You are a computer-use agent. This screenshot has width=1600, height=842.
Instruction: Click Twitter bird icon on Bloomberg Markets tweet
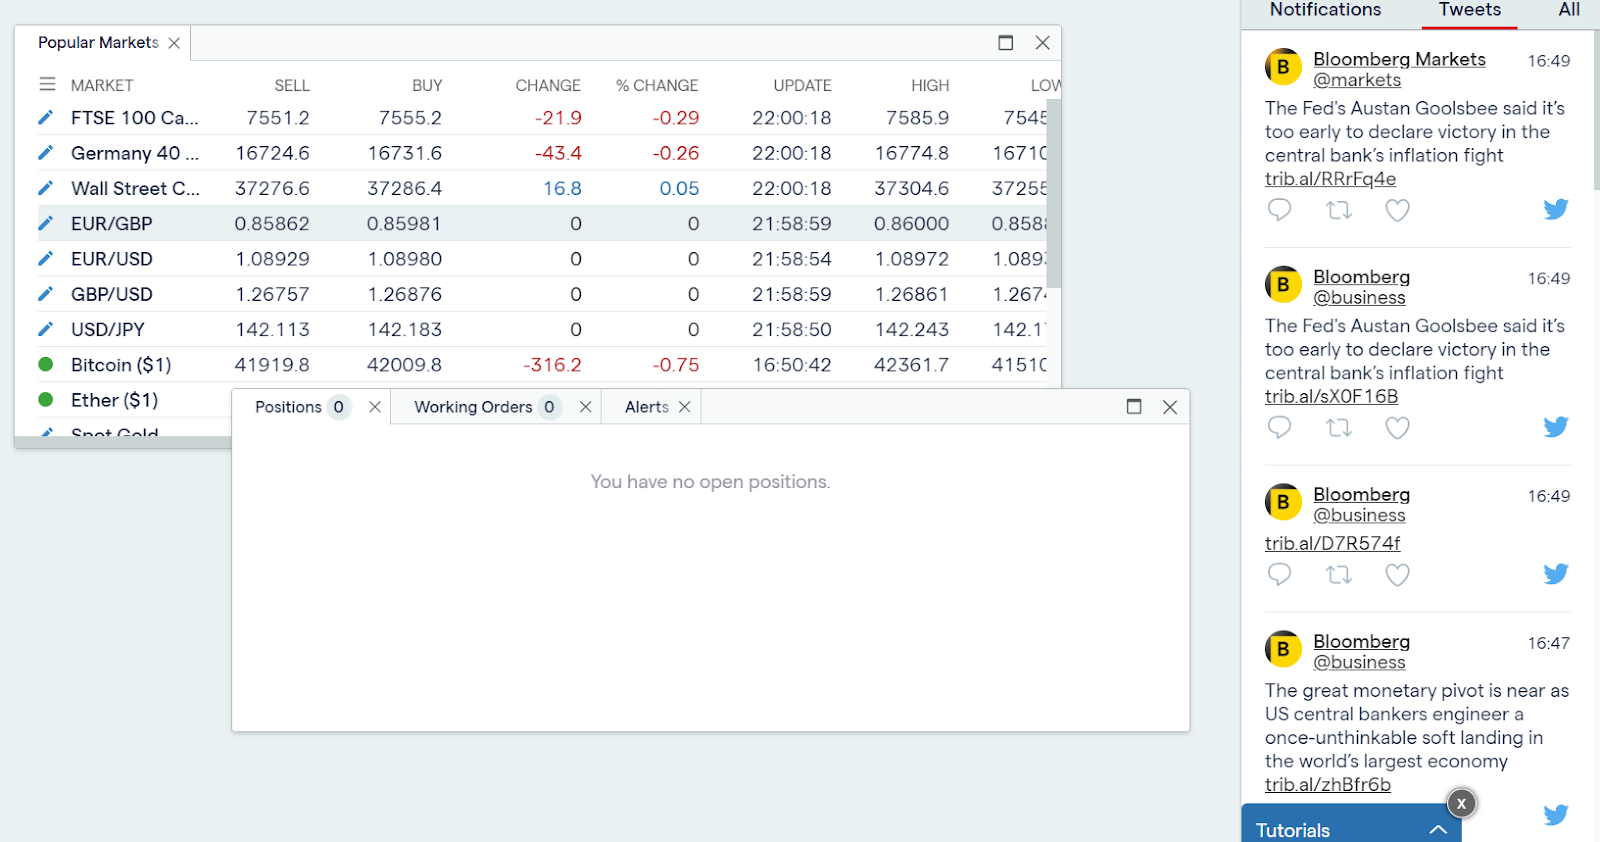point(1555,209)
